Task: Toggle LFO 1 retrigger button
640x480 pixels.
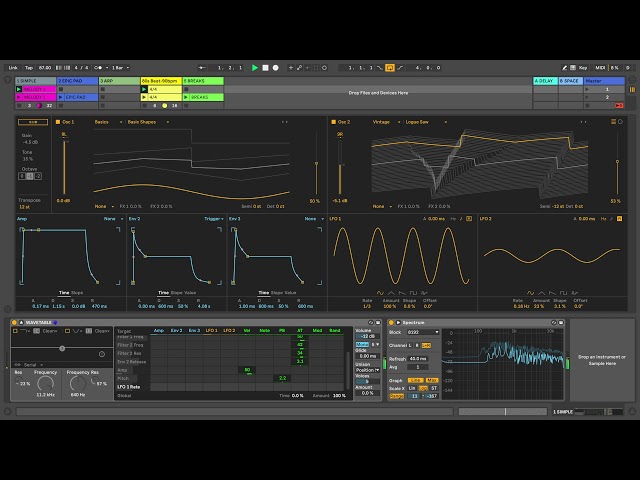Action: tap(469, 219)
